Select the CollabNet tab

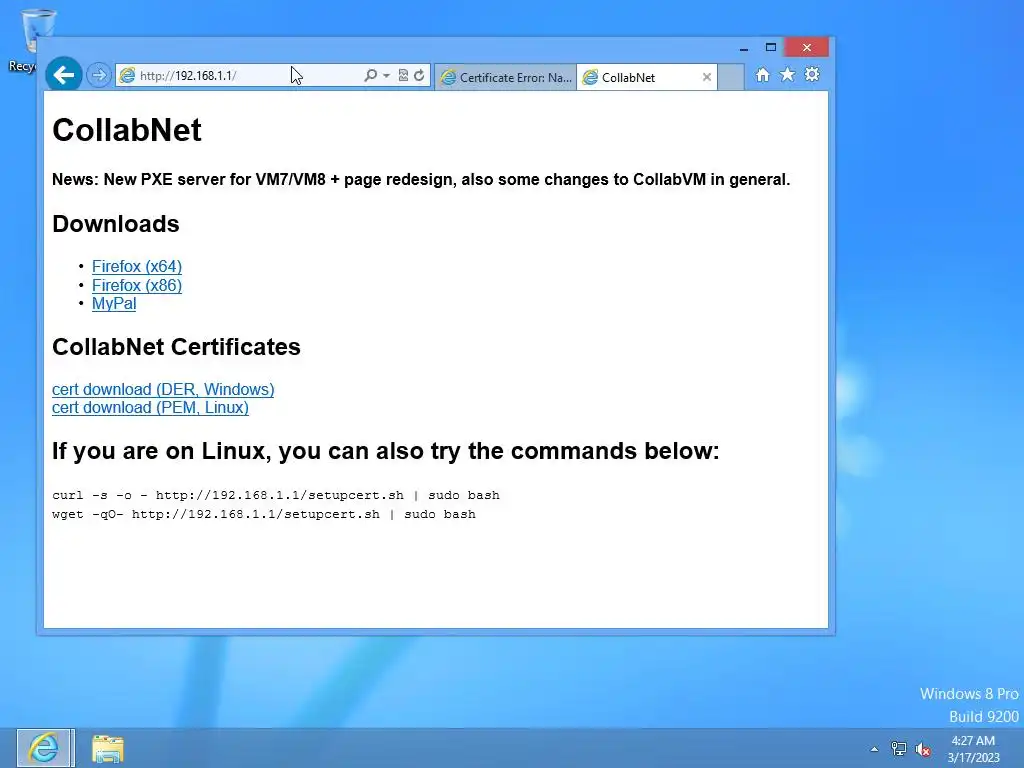(x=647, y=77)
